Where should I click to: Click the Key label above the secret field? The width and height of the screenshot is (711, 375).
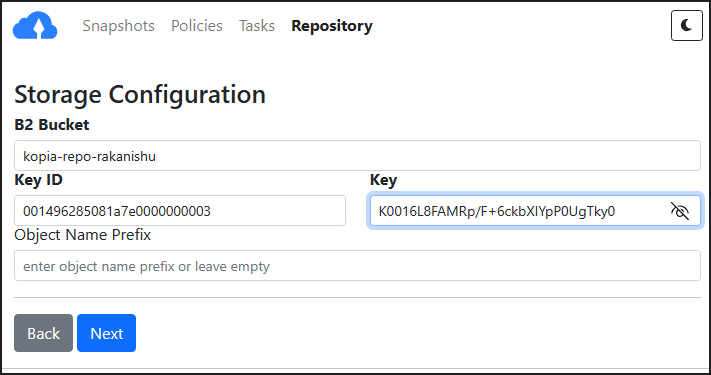coord(384,180)
